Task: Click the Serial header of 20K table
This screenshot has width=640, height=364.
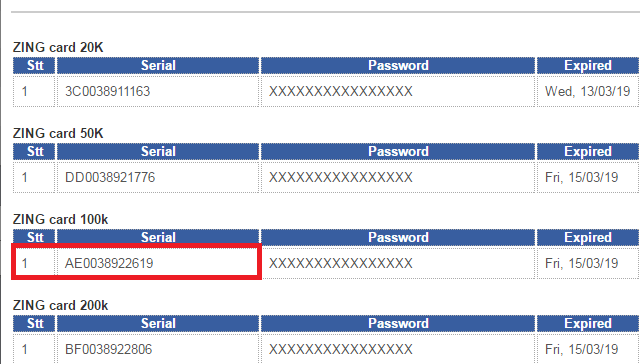Action: [x=158, y=66]
